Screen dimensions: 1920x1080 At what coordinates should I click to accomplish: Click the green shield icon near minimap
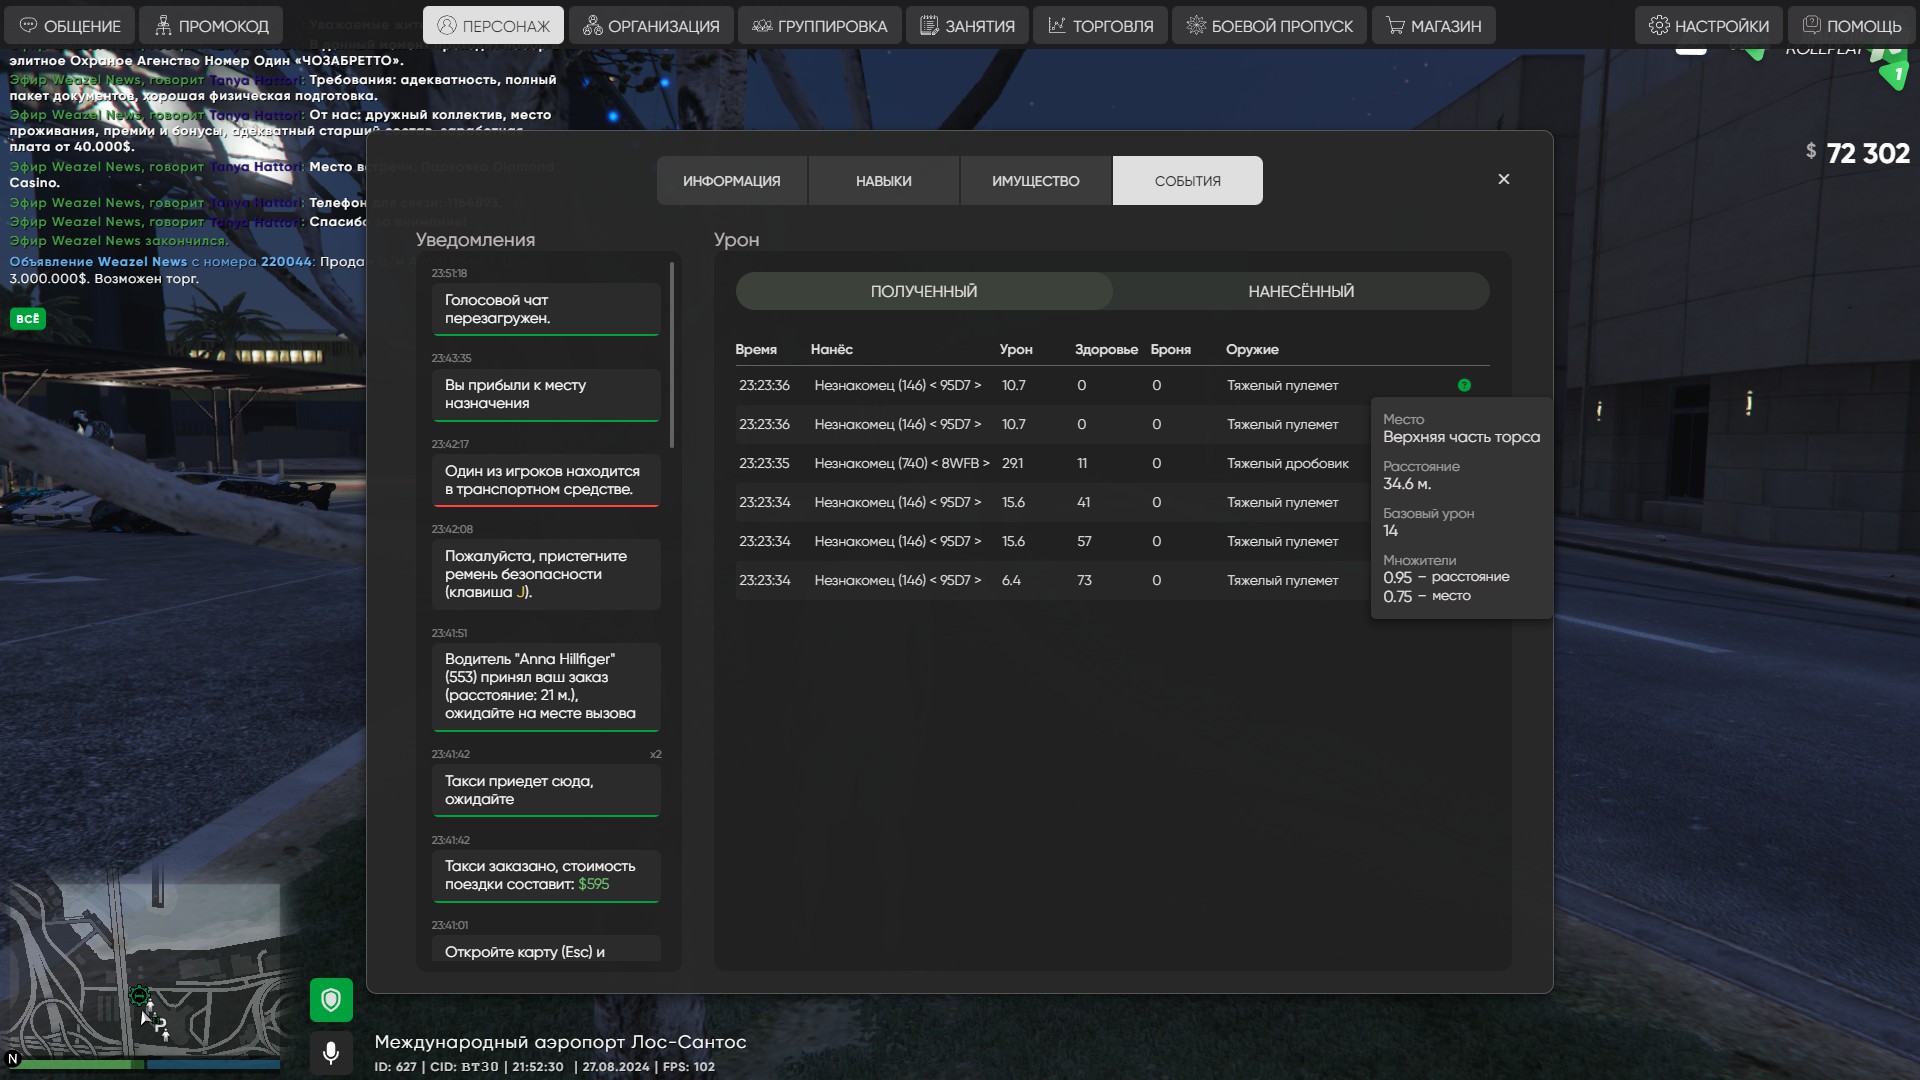331,1000
